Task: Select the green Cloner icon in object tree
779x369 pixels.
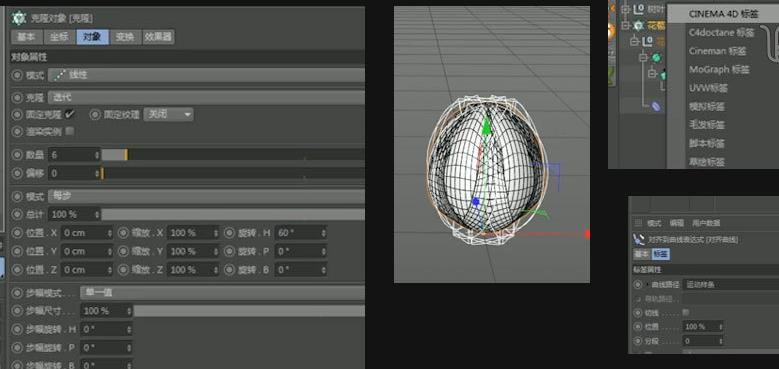Action: coord(638,25)
